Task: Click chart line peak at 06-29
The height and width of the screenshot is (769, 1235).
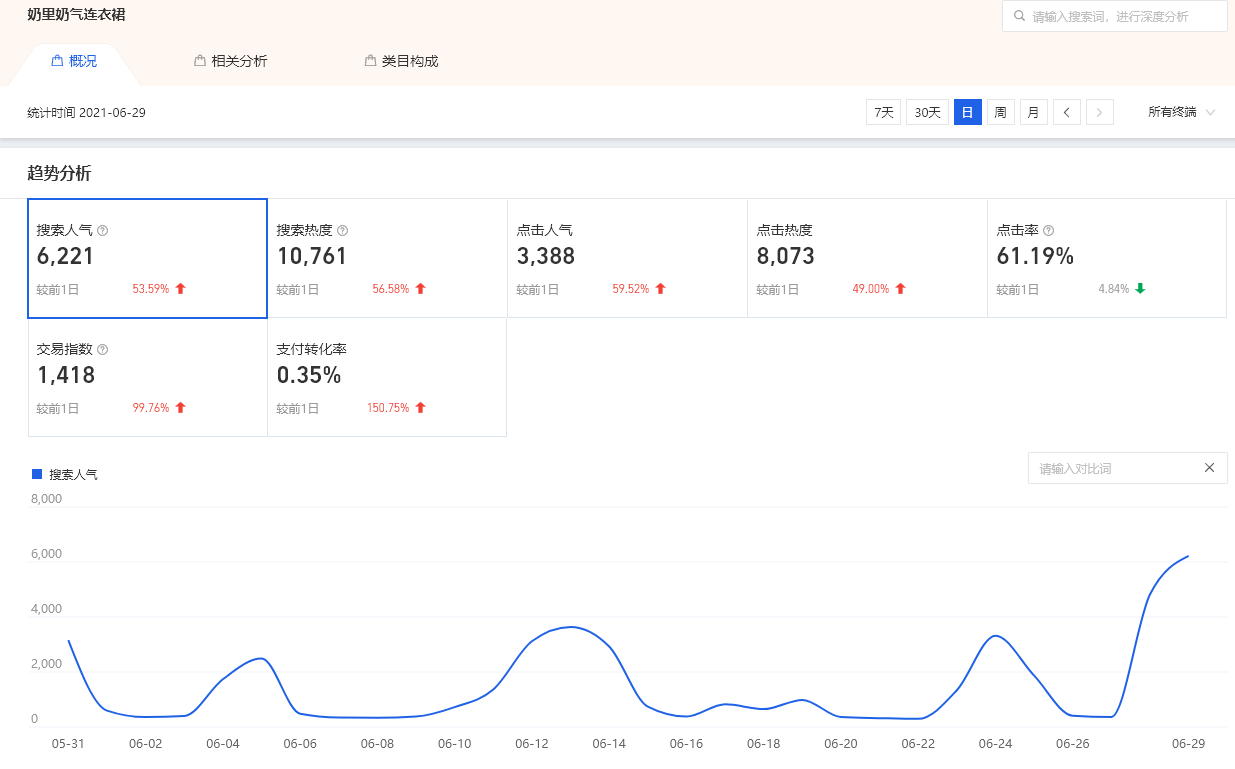Action: 1188,556
